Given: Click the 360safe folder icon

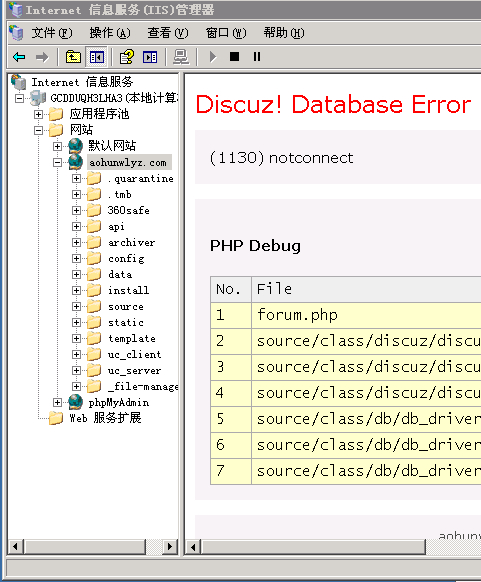Looking at the screenshot, I should 94,210.
